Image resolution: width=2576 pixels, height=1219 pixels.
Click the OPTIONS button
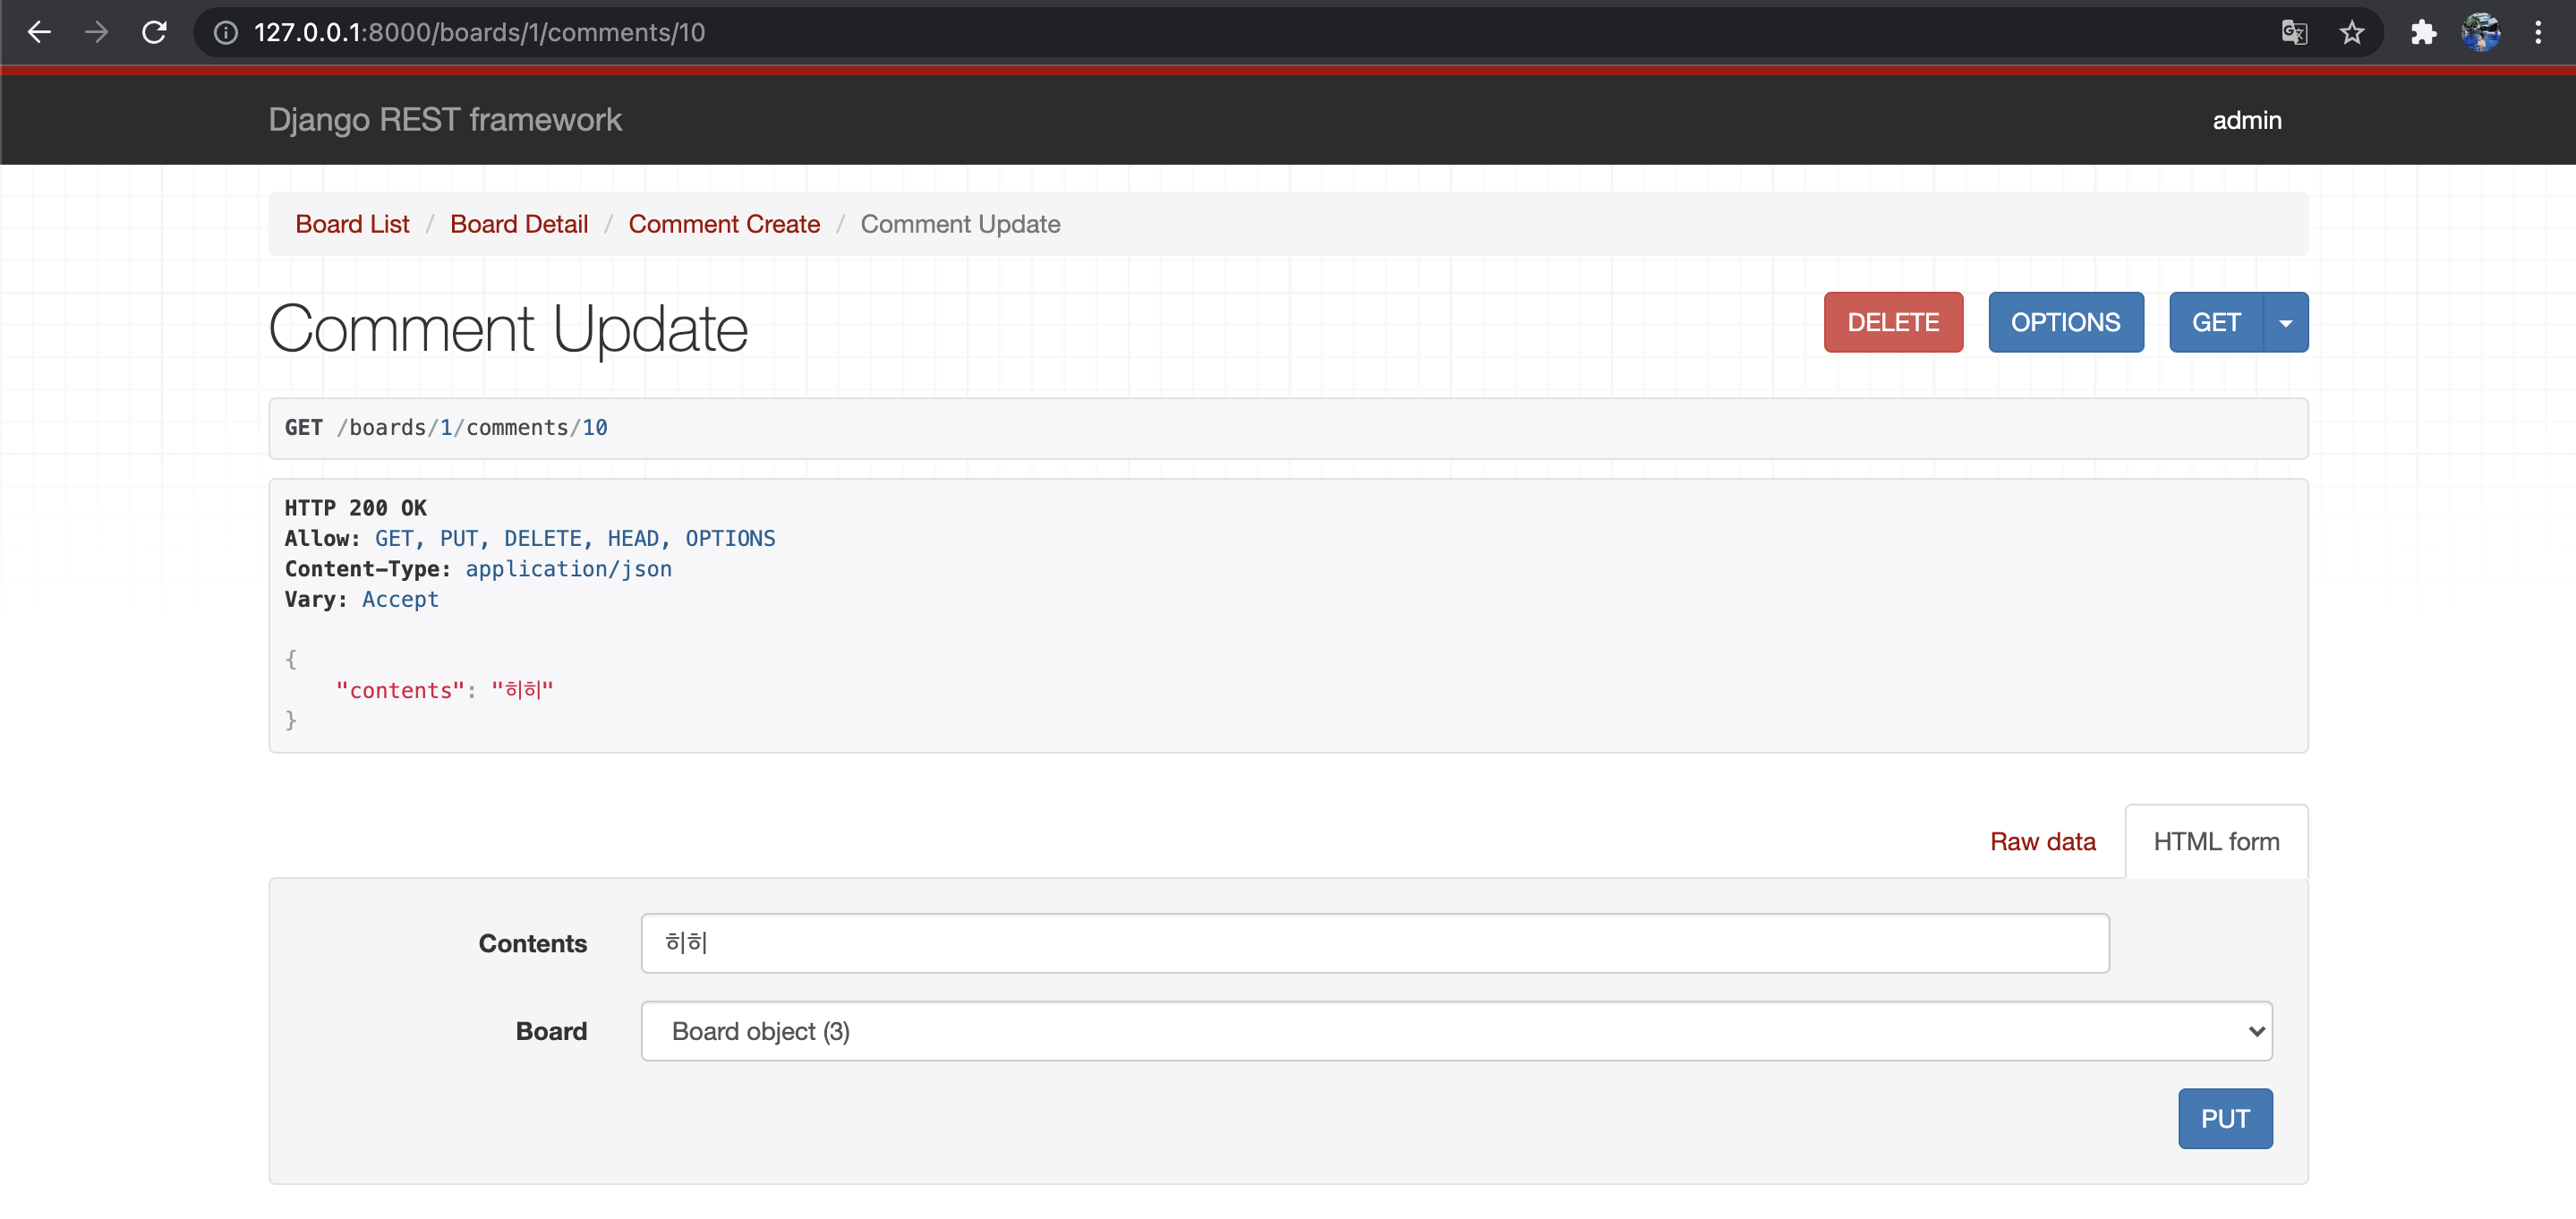tap(2065, 323)
